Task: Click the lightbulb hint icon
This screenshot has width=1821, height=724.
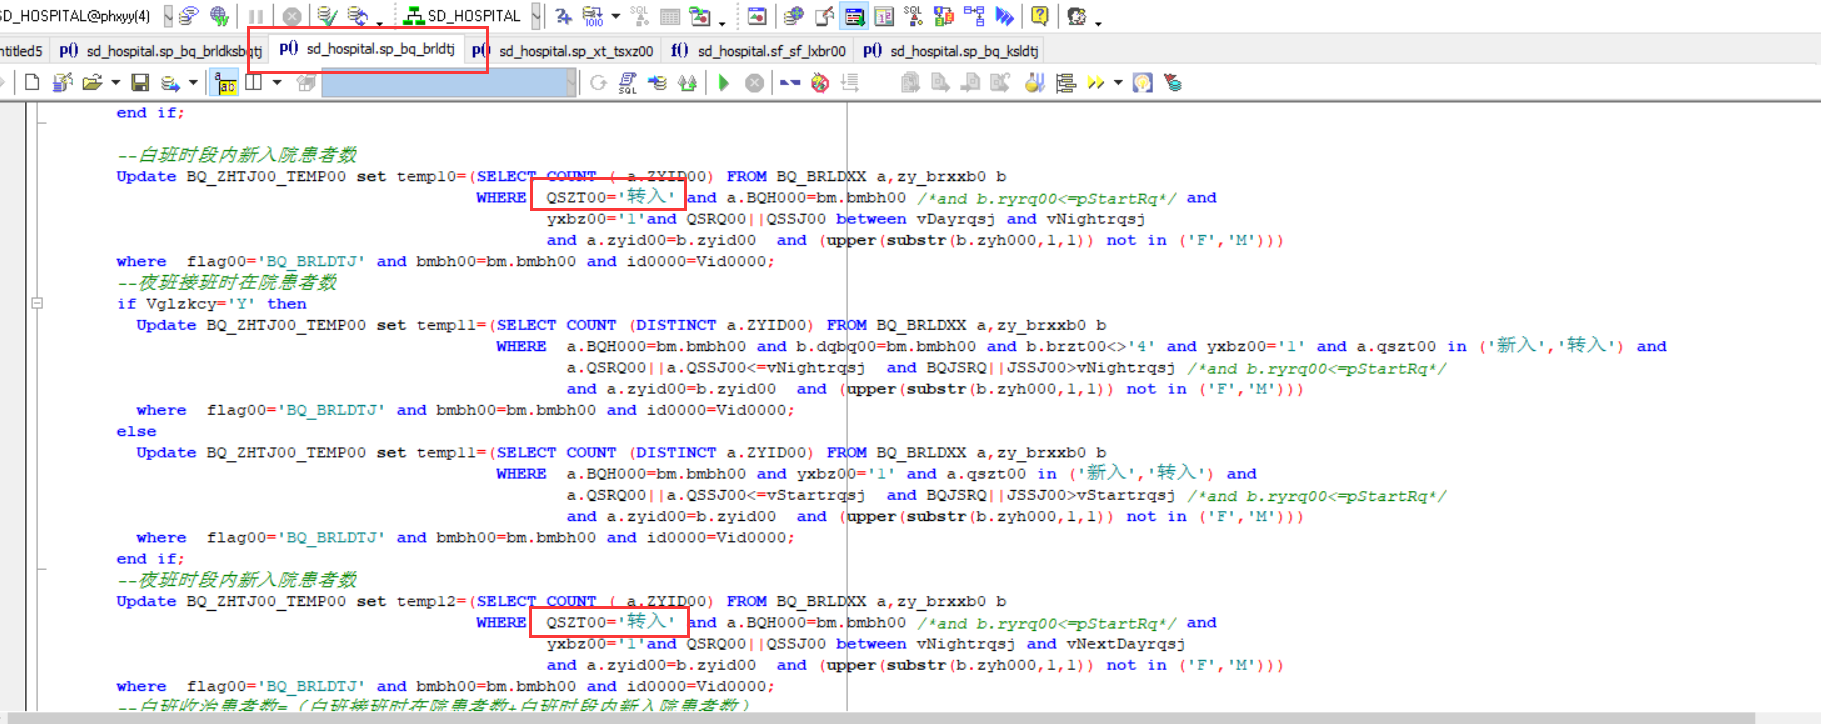Action: click(x=1142, y=83)
